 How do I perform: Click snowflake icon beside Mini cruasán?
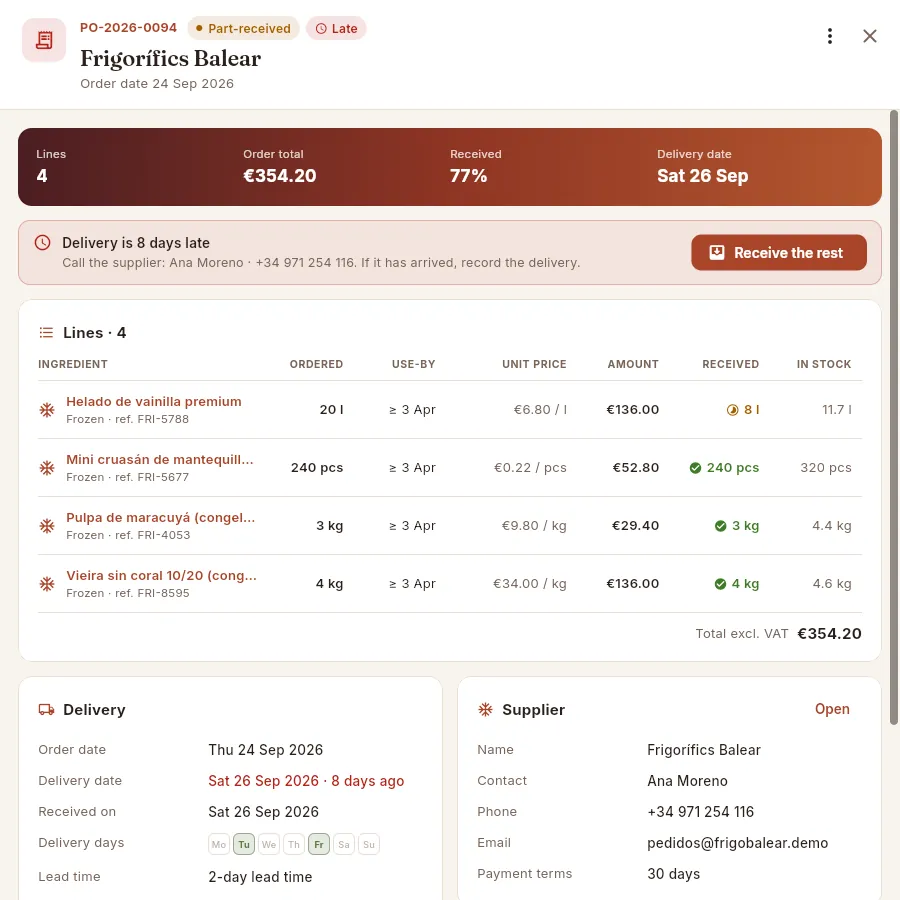tap(47, 468)
